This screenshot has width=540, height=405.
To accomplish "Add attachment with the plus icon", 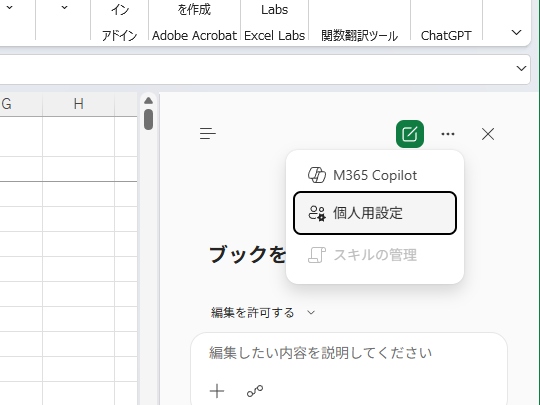I will click(x=217, y=391).
